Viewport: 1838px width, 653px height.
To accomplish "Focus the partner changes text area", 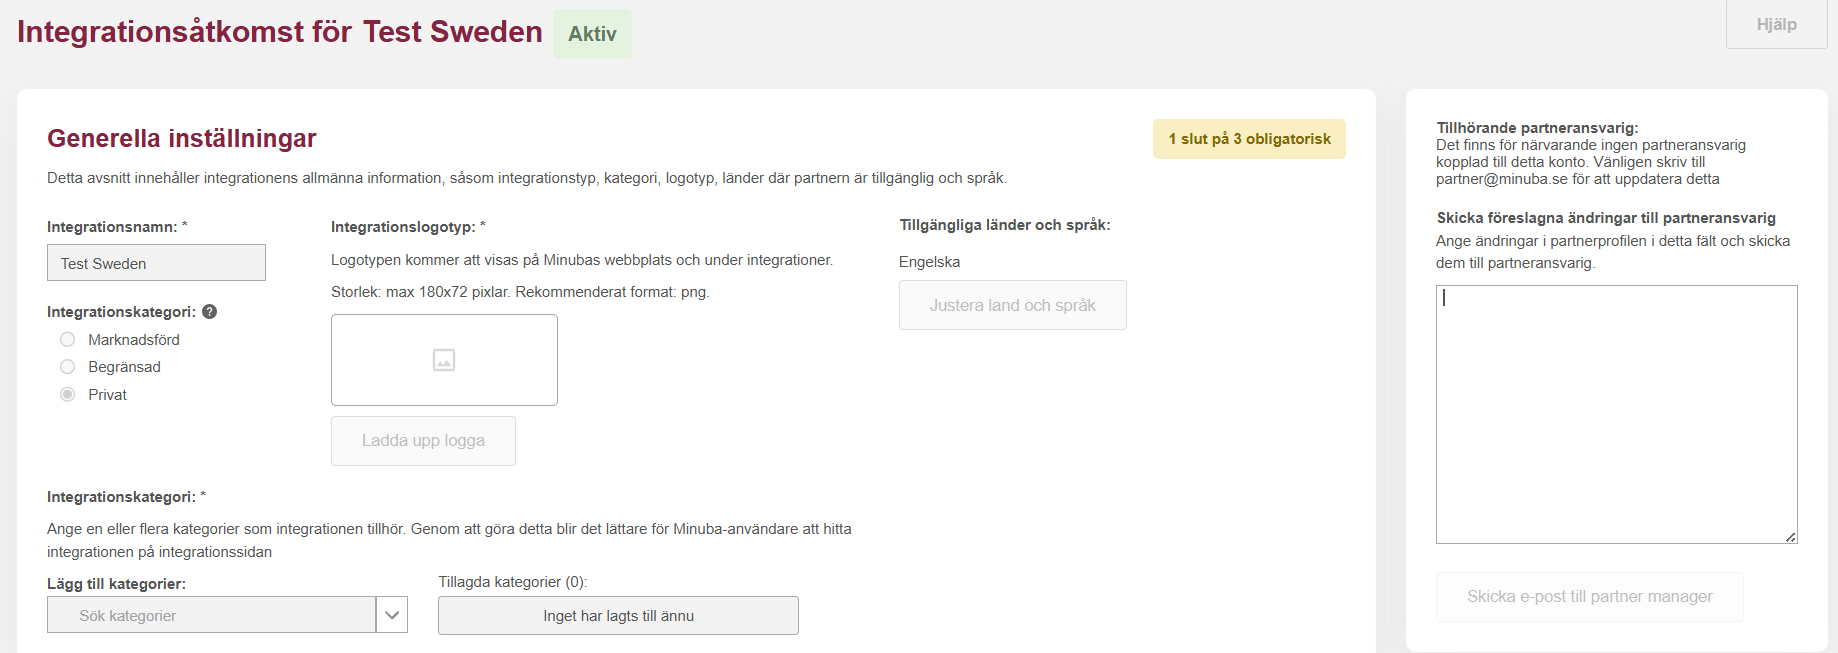I will [x=1616, y=414].
